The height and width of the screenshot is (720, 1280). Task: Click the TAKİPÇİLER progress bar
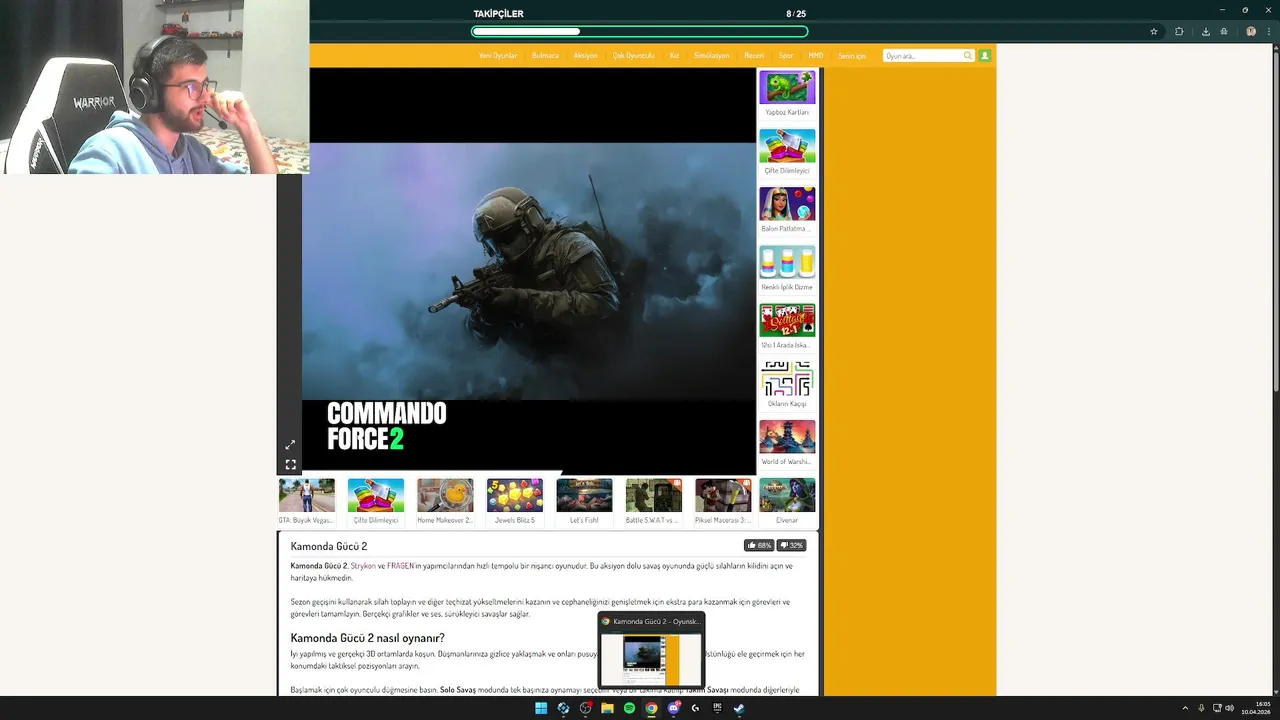[640, 31]
